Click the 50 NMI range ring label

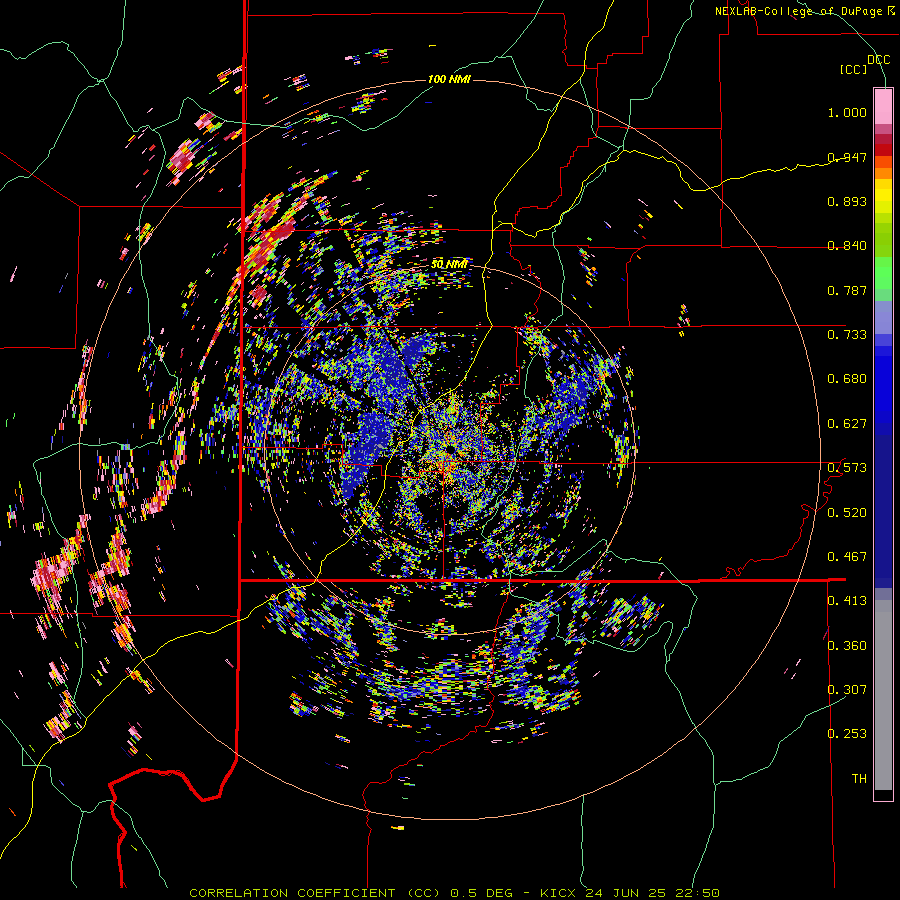pyautogui.click(x=449, y=265)
